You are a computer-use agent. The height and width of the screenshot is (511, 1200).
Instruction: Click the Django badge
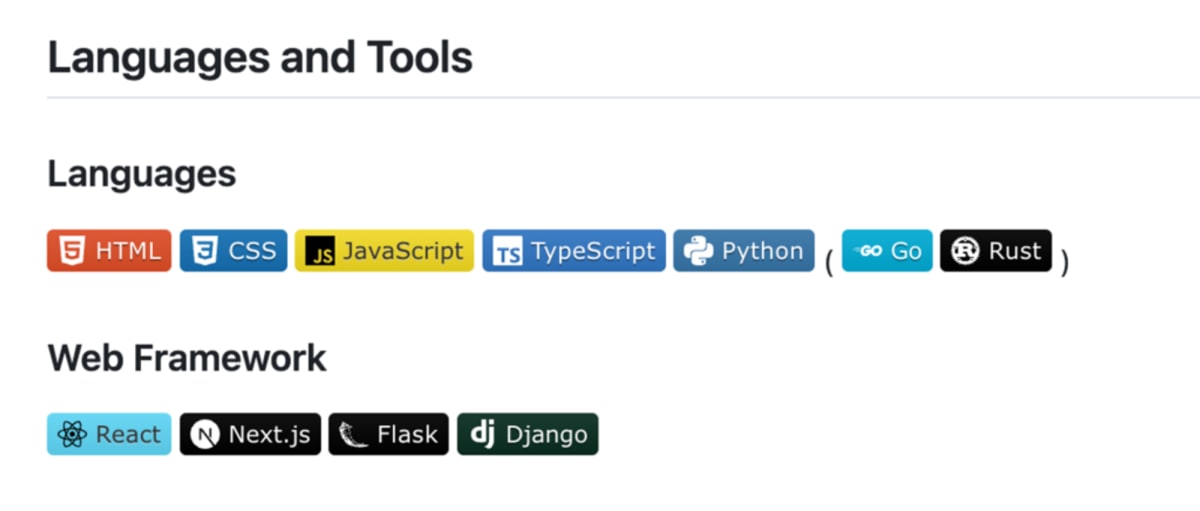[528, 434]
